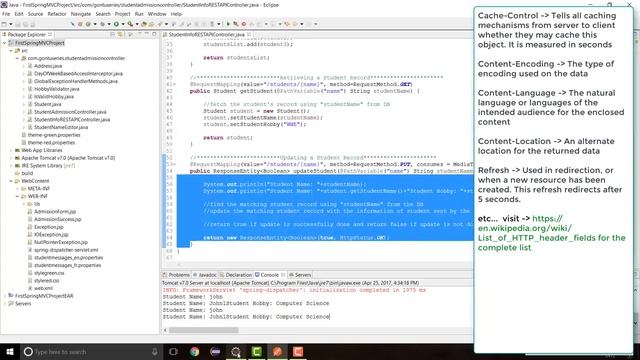The image size is (640, 360).
Task: Open the Edit menu
Action: pos(19,14)
